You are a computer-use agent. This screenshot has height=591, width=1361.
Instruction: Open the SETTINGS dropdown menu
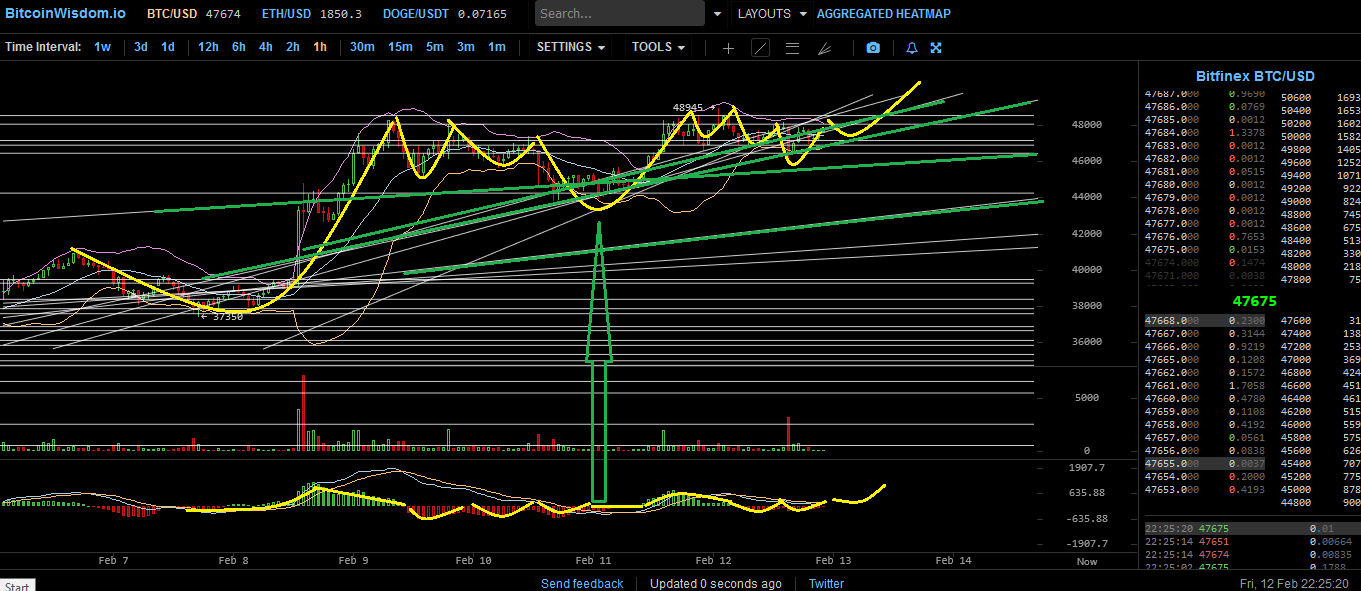pyautogui.click(x=571, y=47)
